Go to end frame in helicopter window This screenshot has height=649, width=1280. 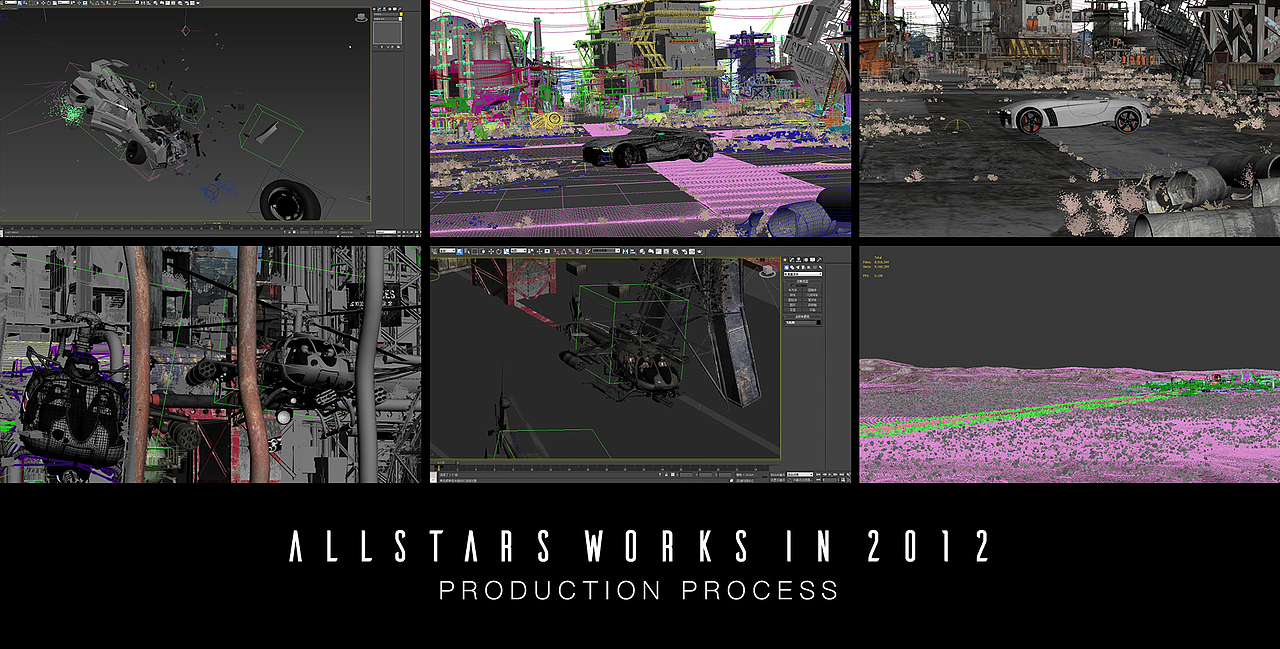click(842, 475)
